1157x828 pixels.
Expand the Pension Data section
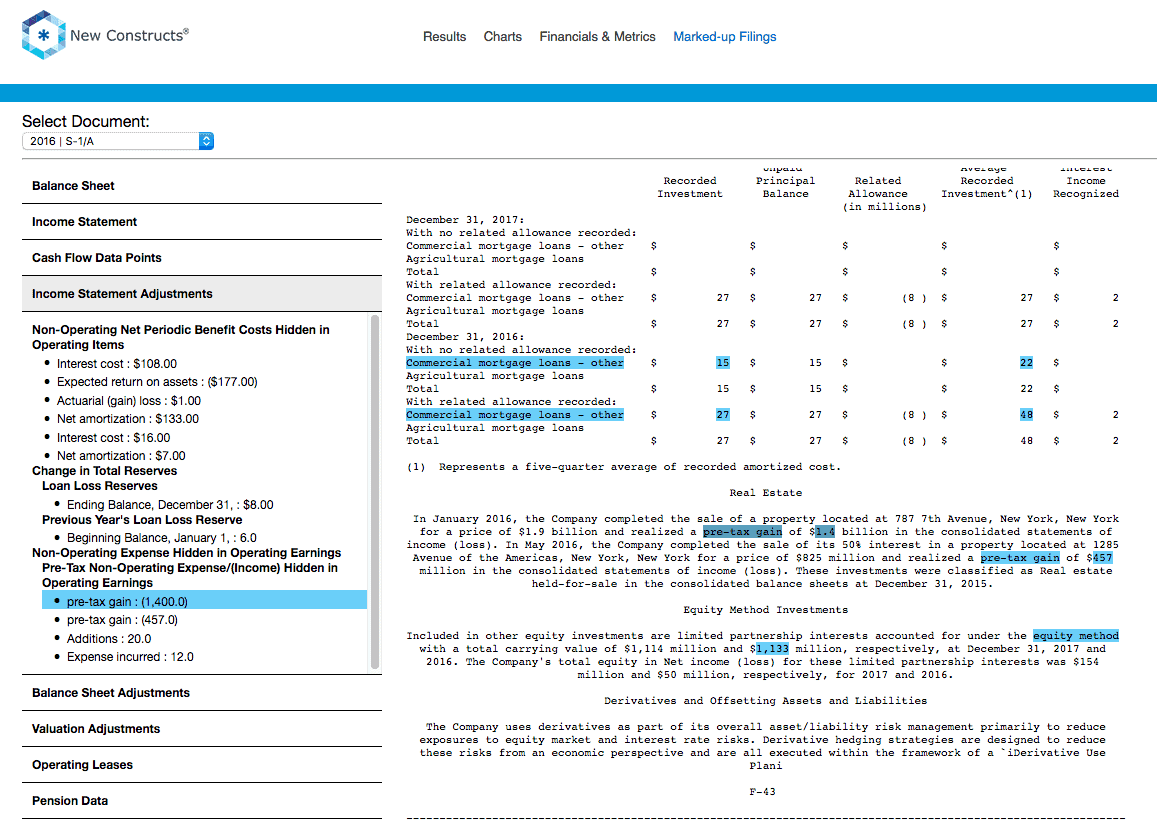tap(202, 801)
